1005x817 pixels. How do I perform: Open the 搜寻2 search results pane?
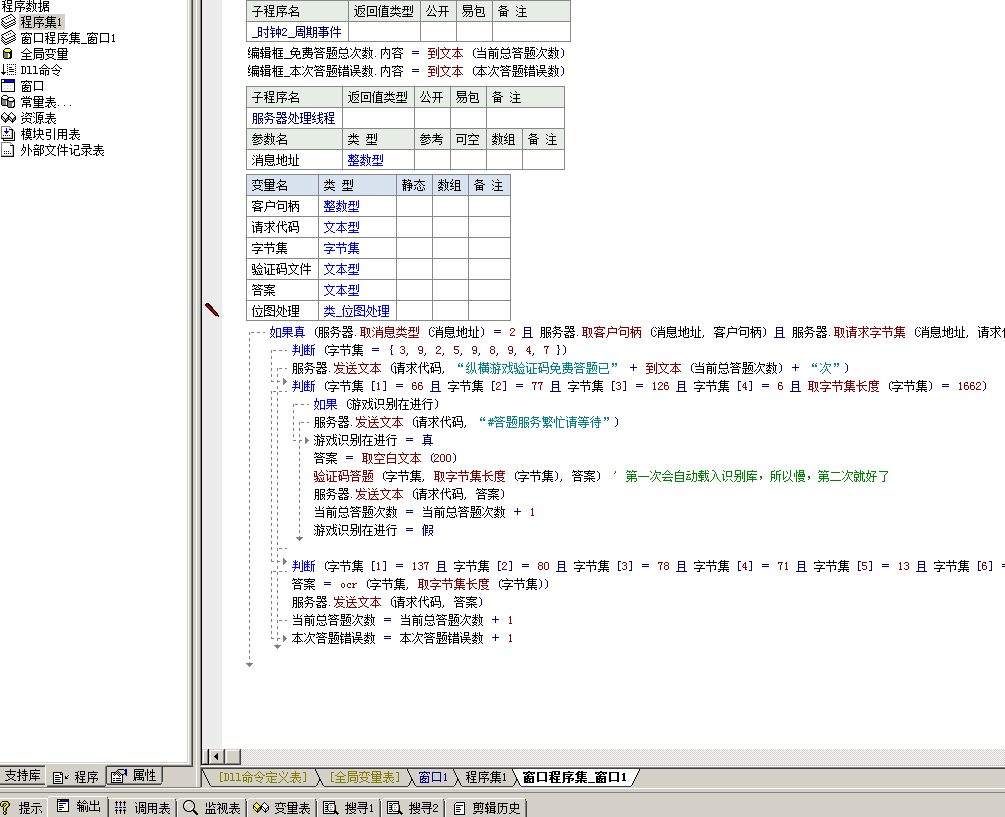[x=413, y=807]
